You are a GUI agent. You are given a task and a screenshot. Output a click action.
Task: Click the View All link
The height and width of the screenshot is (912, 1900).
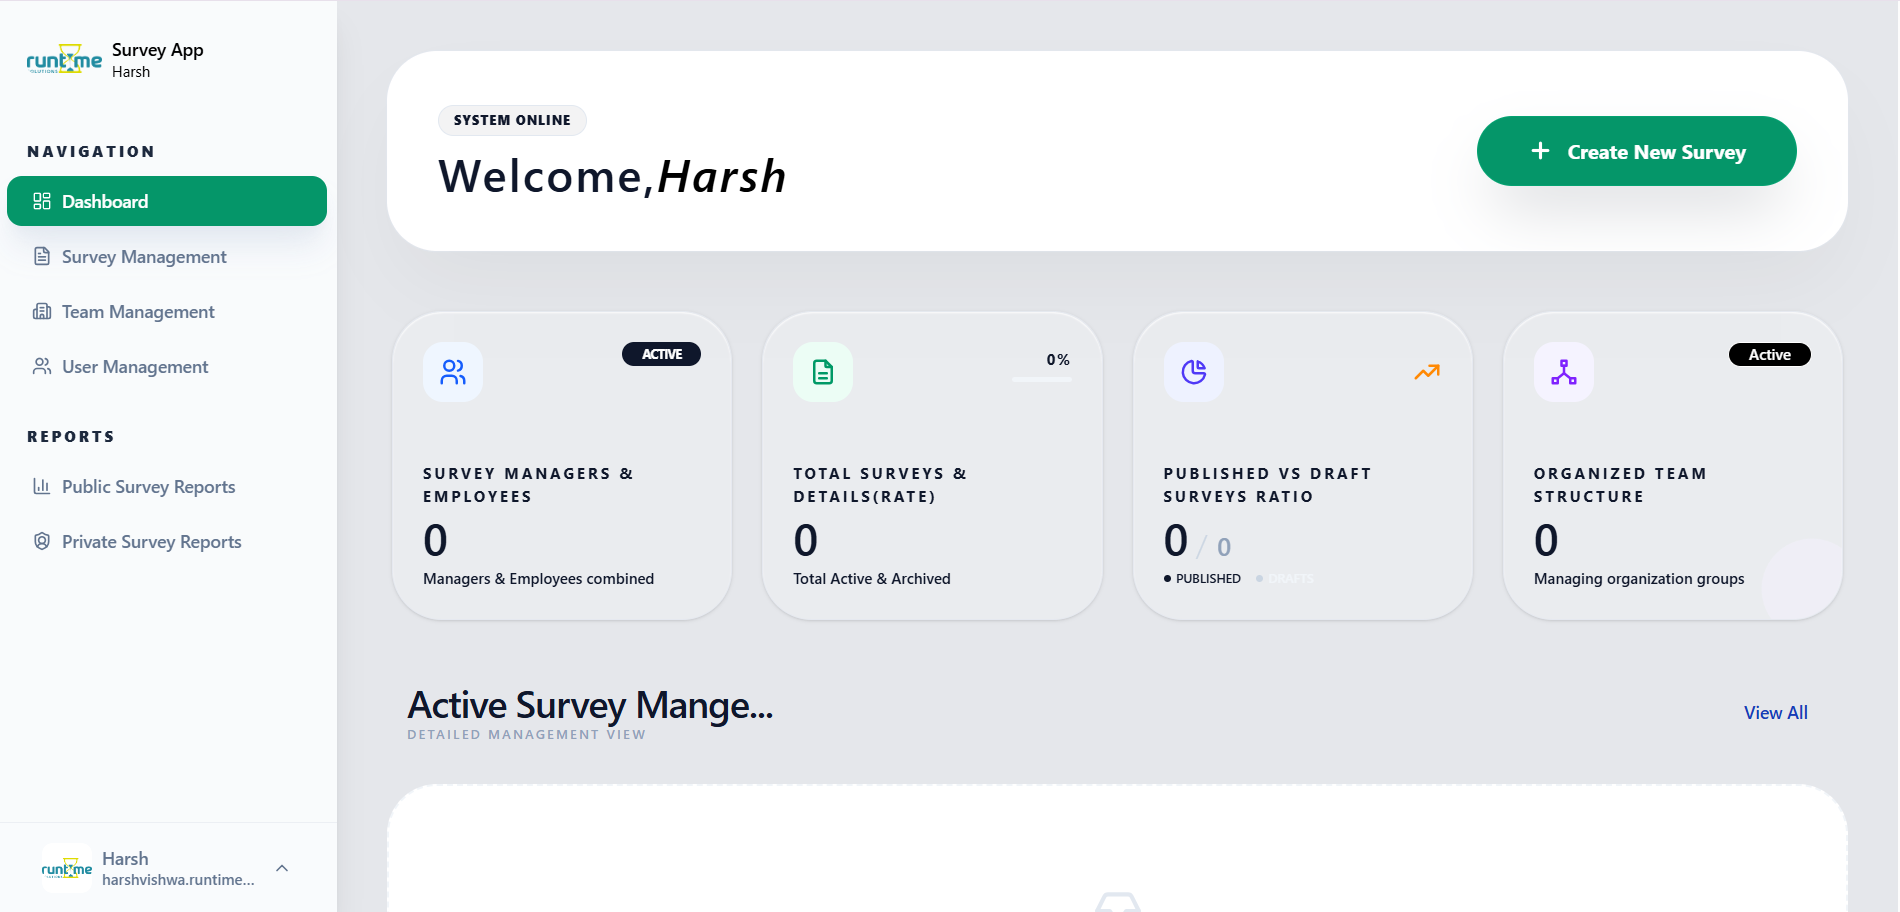pyautogui.click(x=1775, y=713)
